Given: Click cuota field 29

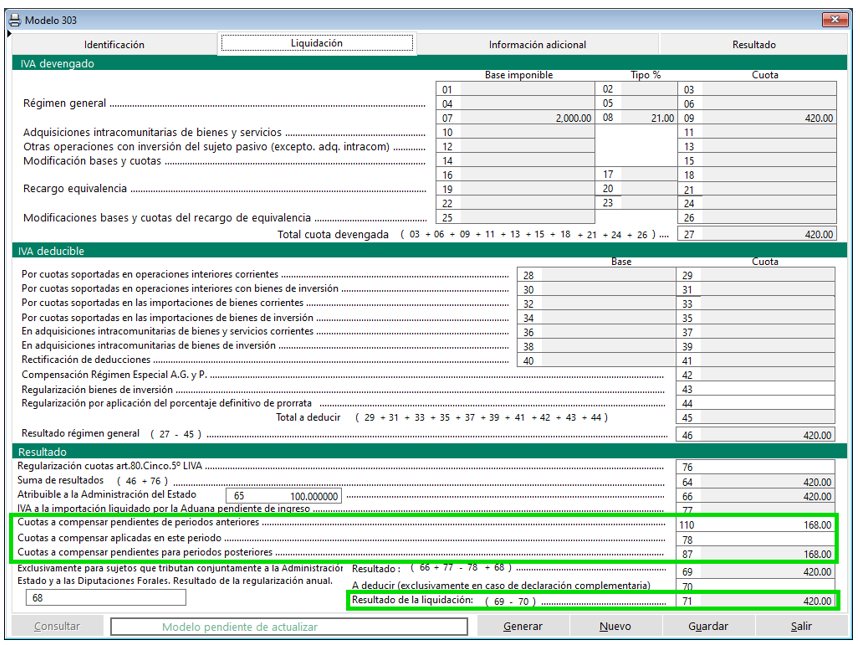Looking at the screenshot, I should 755,275.
